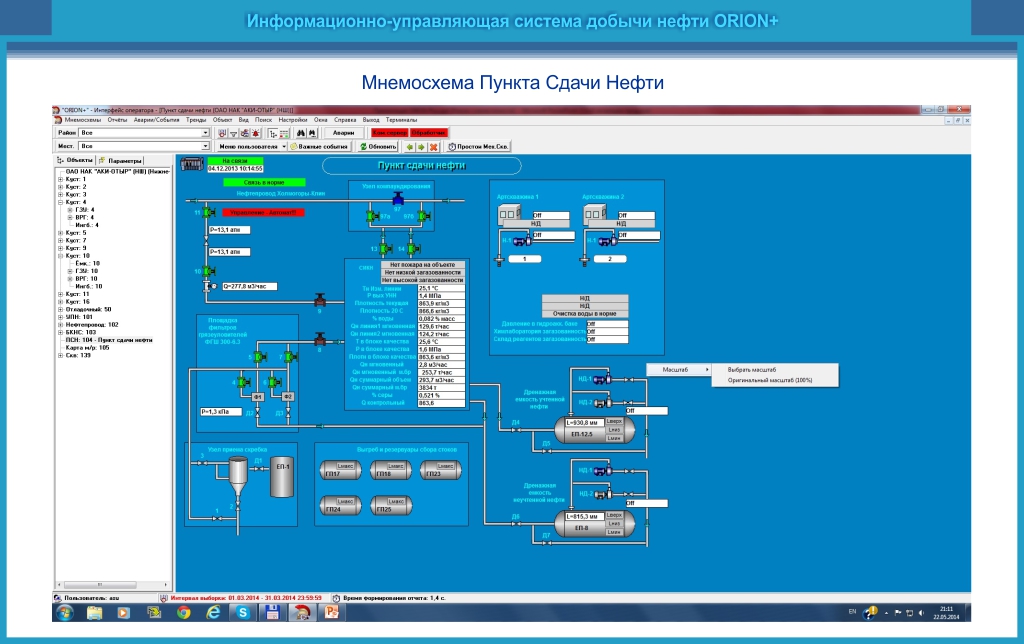Open the Настройки menu
Image resolution: width=1024 pixels, height=644 pixels.
293,120
